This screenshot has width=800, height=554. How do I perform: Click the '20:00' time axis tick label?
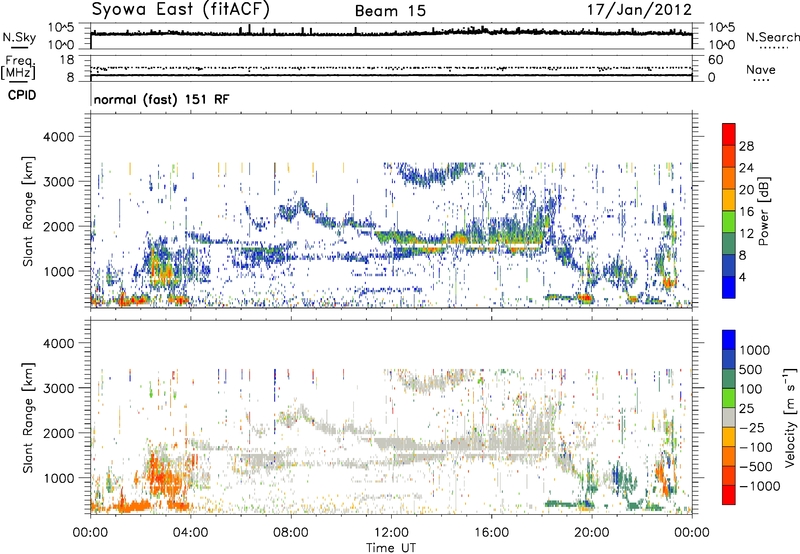click(x=592, y=533)
